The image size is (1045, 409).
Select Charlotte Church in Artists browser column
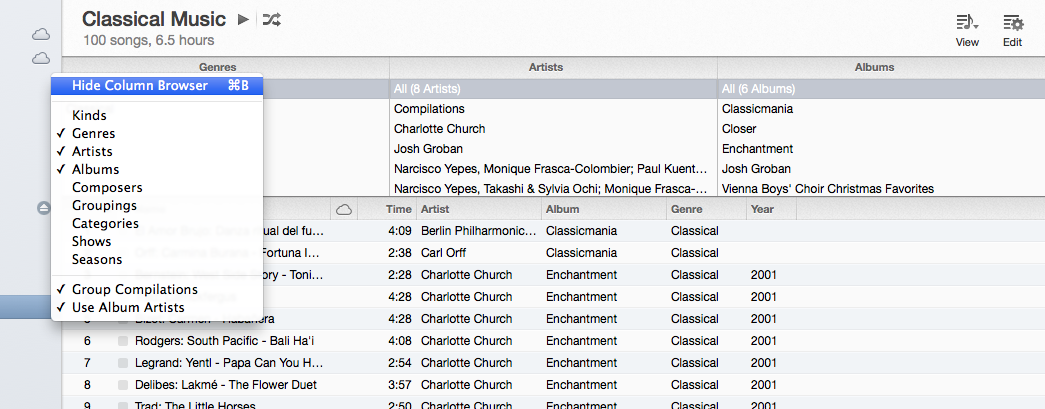point(553,129)
